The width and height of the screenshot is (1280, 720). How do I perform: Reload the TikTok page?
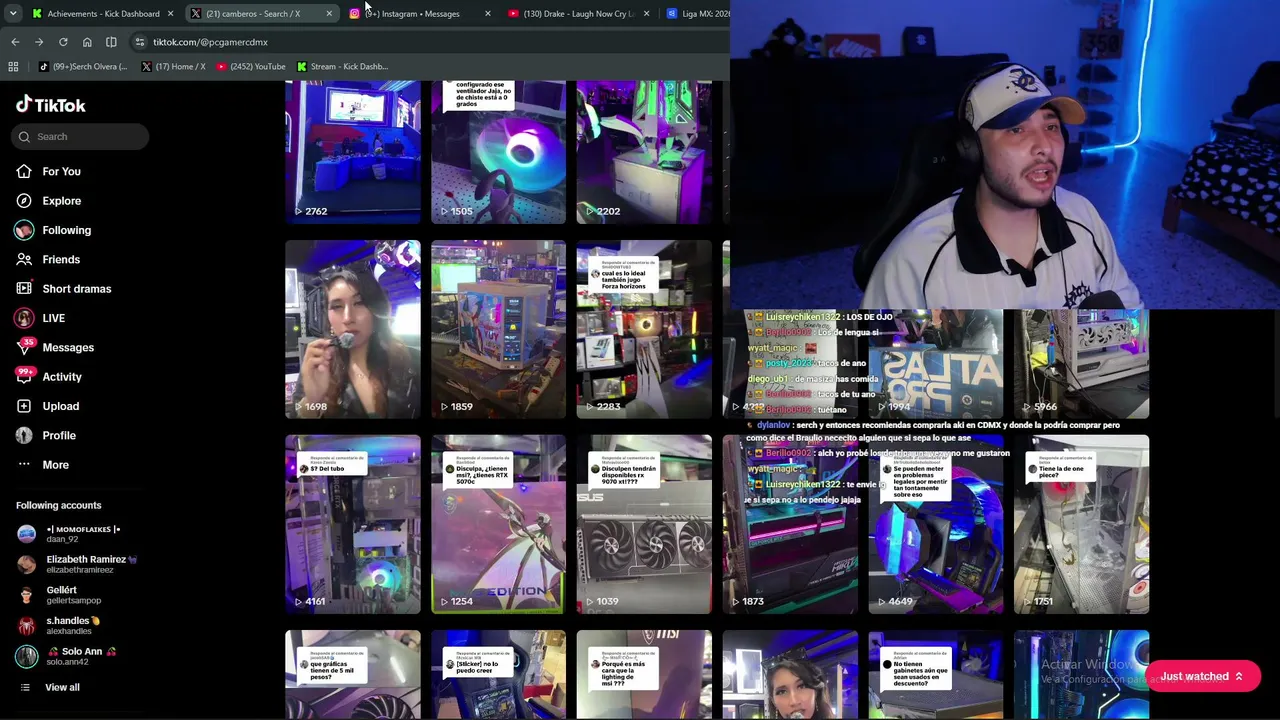click(63, 42)
